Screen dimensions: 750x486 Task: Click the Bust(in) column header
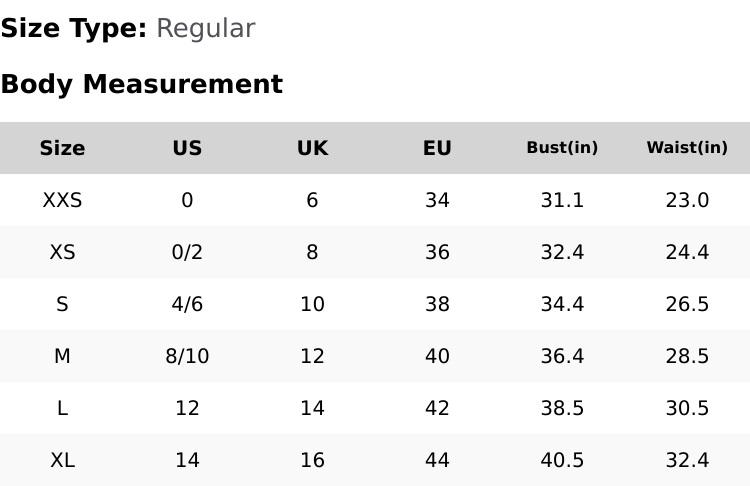pyautogui.click(x=562, y=148)
